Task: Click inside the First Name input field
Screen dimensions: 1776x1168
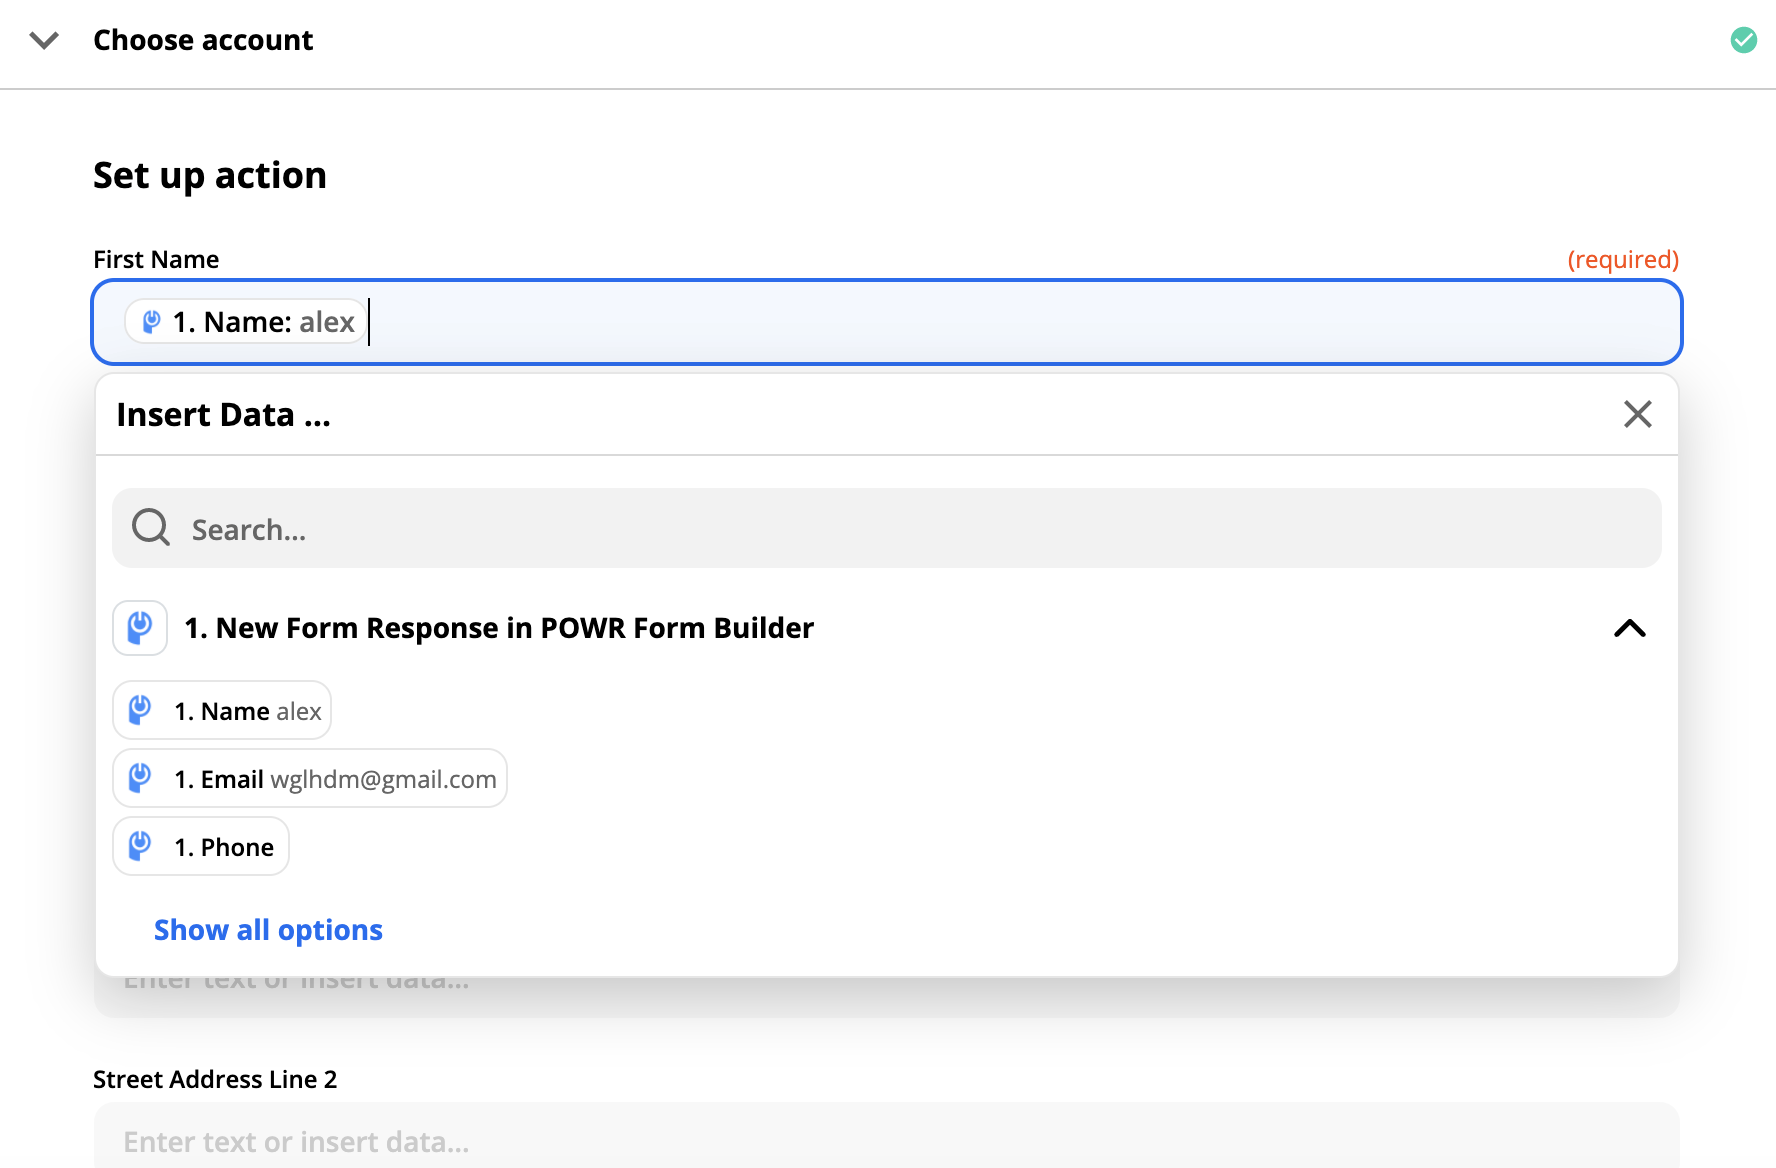Action: coord(887,322)
